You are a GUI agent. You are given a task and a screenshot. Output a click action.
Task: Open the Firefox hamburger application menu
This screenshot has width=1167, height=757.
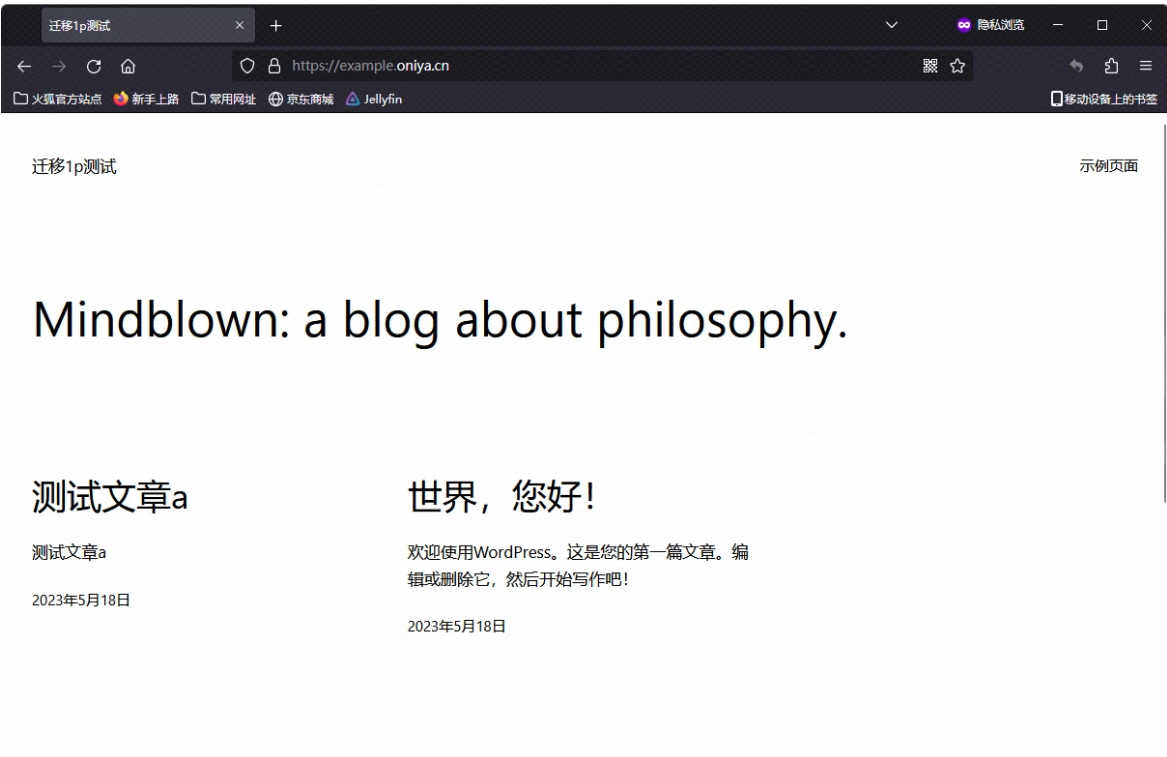pos(1146,67)
